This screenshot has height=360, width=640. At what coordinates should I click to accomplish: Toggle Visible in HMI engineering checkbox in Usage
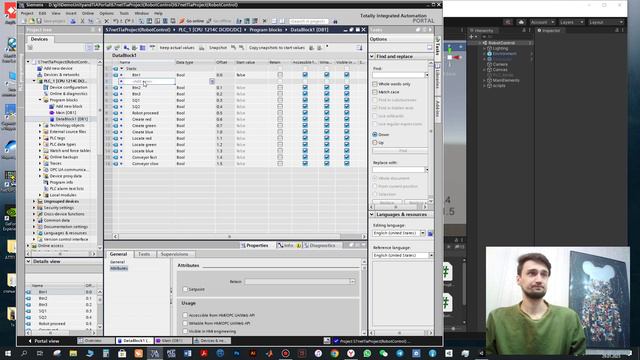[185, 331]
